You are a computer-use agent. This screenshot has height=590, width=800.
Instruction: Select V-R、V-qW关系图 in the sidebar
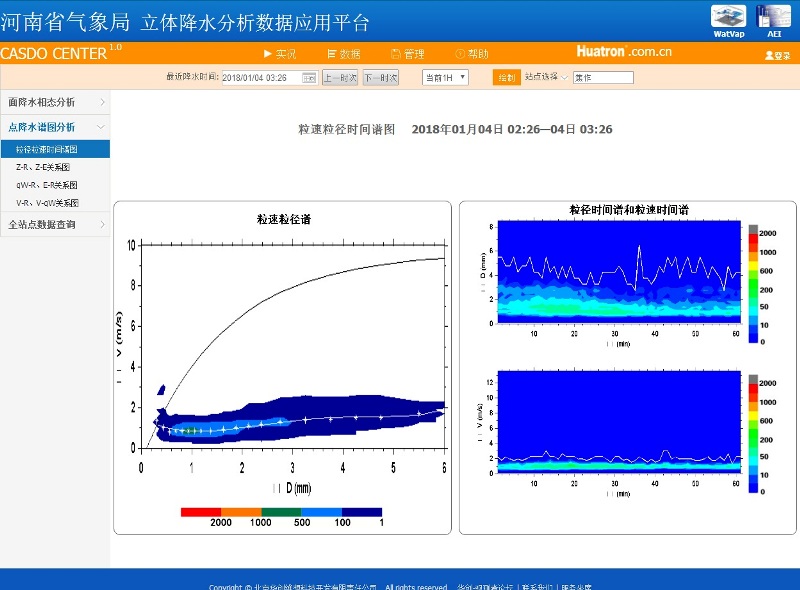[46, 203]
